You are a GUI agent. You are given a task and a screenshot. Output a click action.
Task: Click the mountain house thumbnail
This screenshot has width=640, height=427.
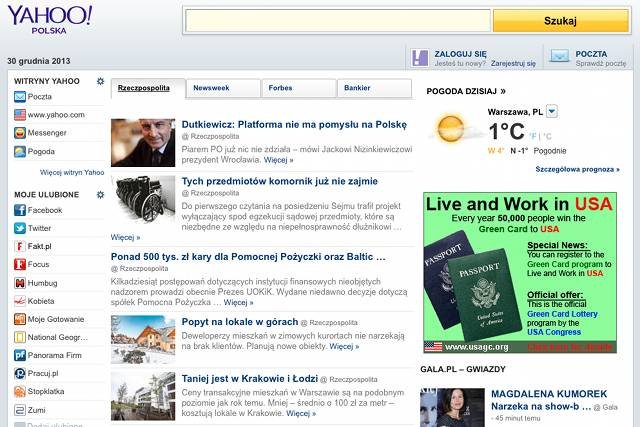[x=143, y=339]
